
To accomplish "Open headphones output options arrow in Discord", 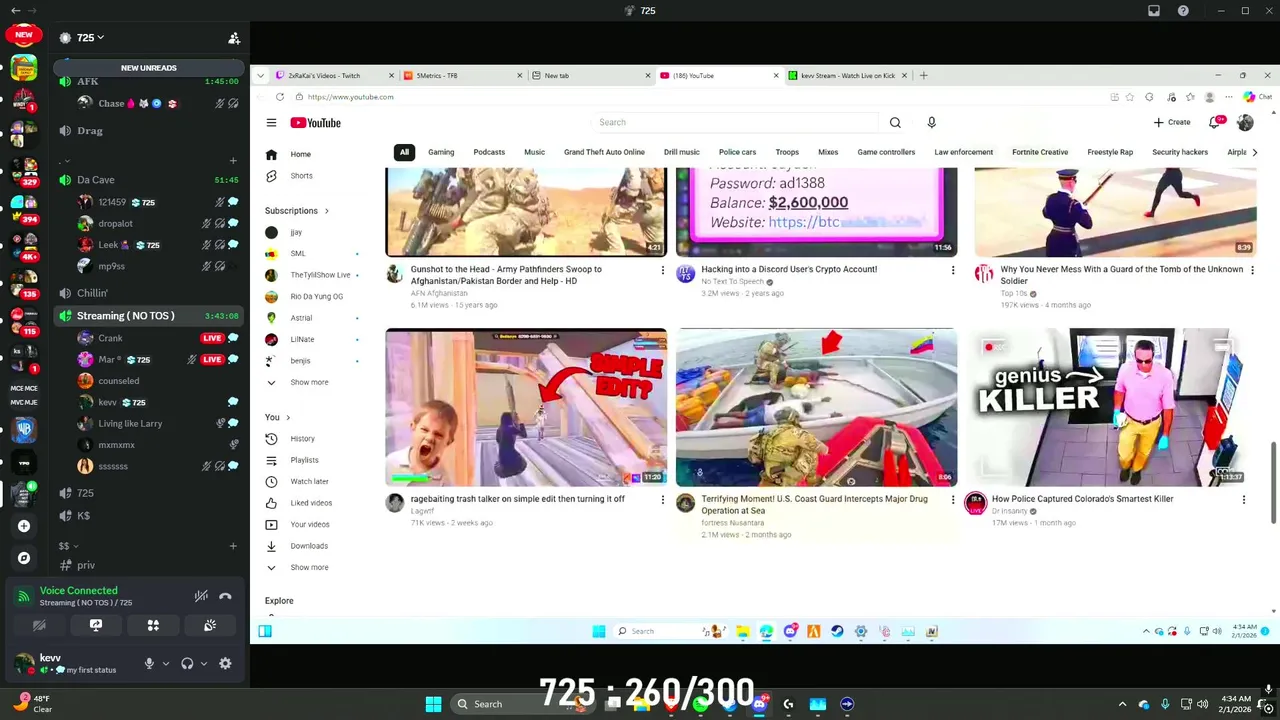I will click(204, 663).
